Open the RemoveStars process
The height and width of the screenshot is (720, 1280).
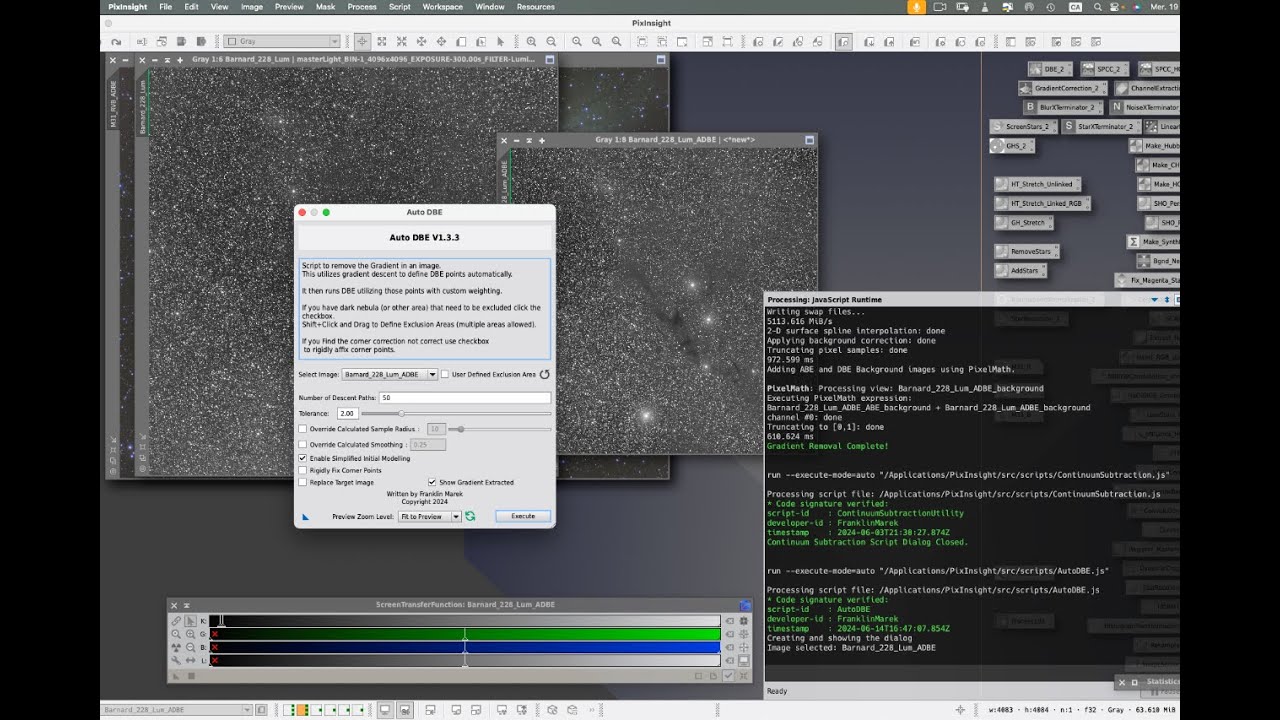pos(1025,252)
